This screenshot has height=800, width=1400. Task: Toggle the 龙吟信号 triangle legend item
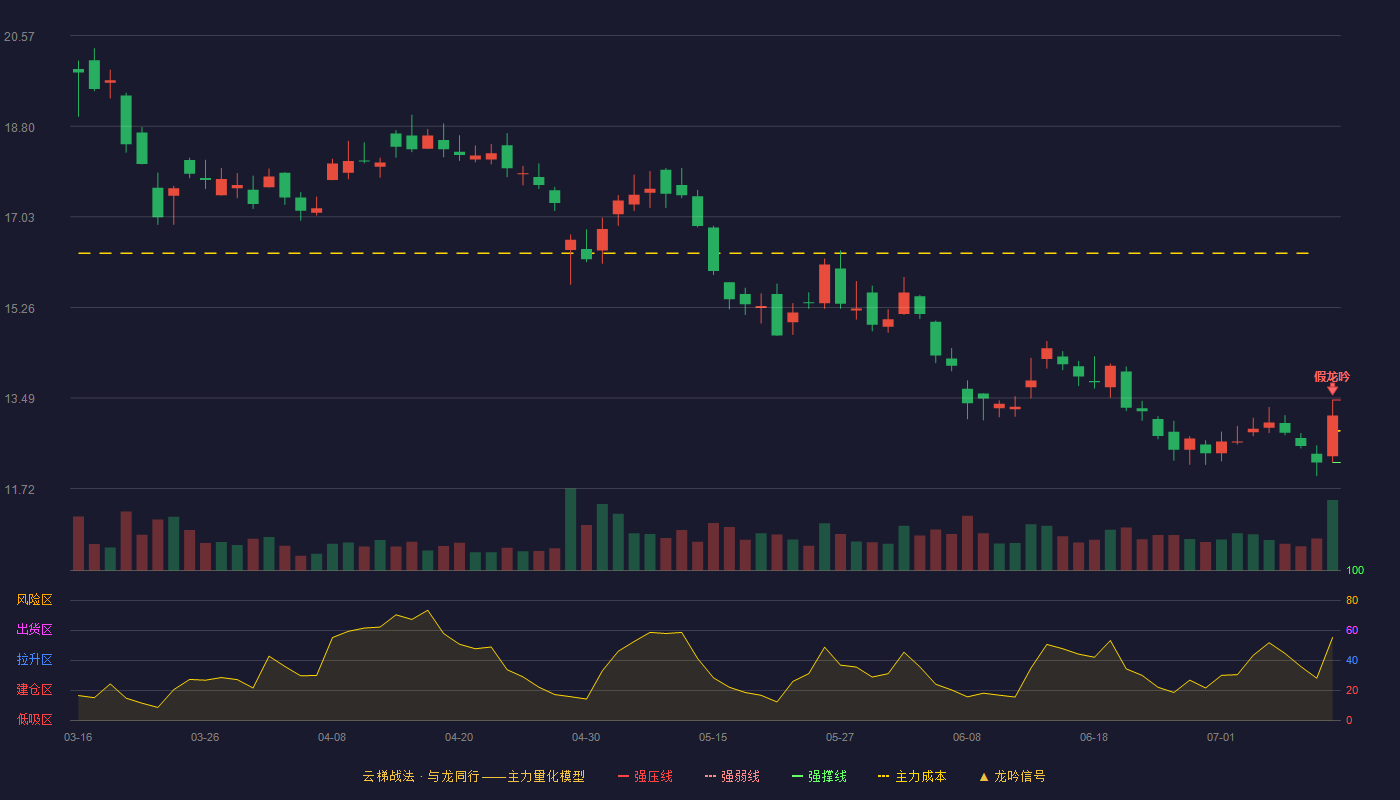pos(1011,776)
